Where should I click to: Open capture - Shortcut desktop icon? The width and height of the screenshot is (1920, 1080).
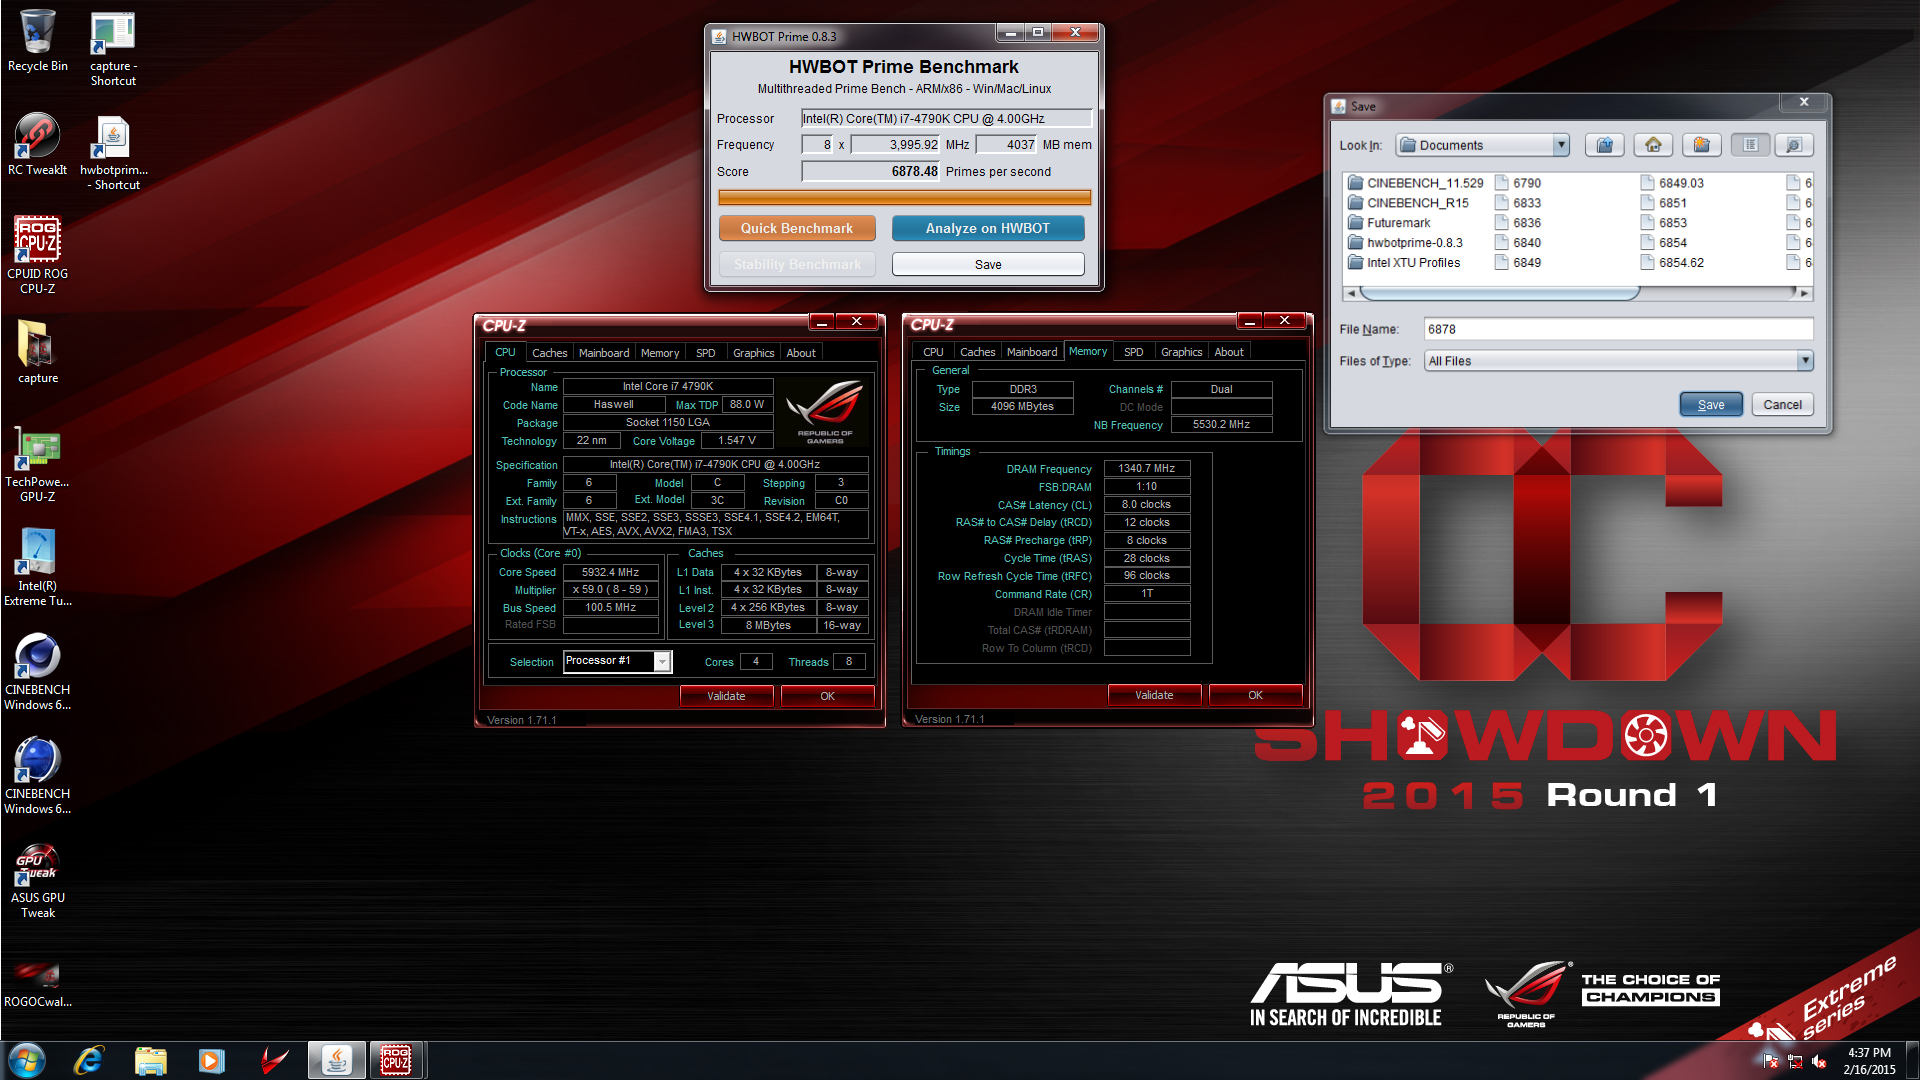[x=113, y=49]
